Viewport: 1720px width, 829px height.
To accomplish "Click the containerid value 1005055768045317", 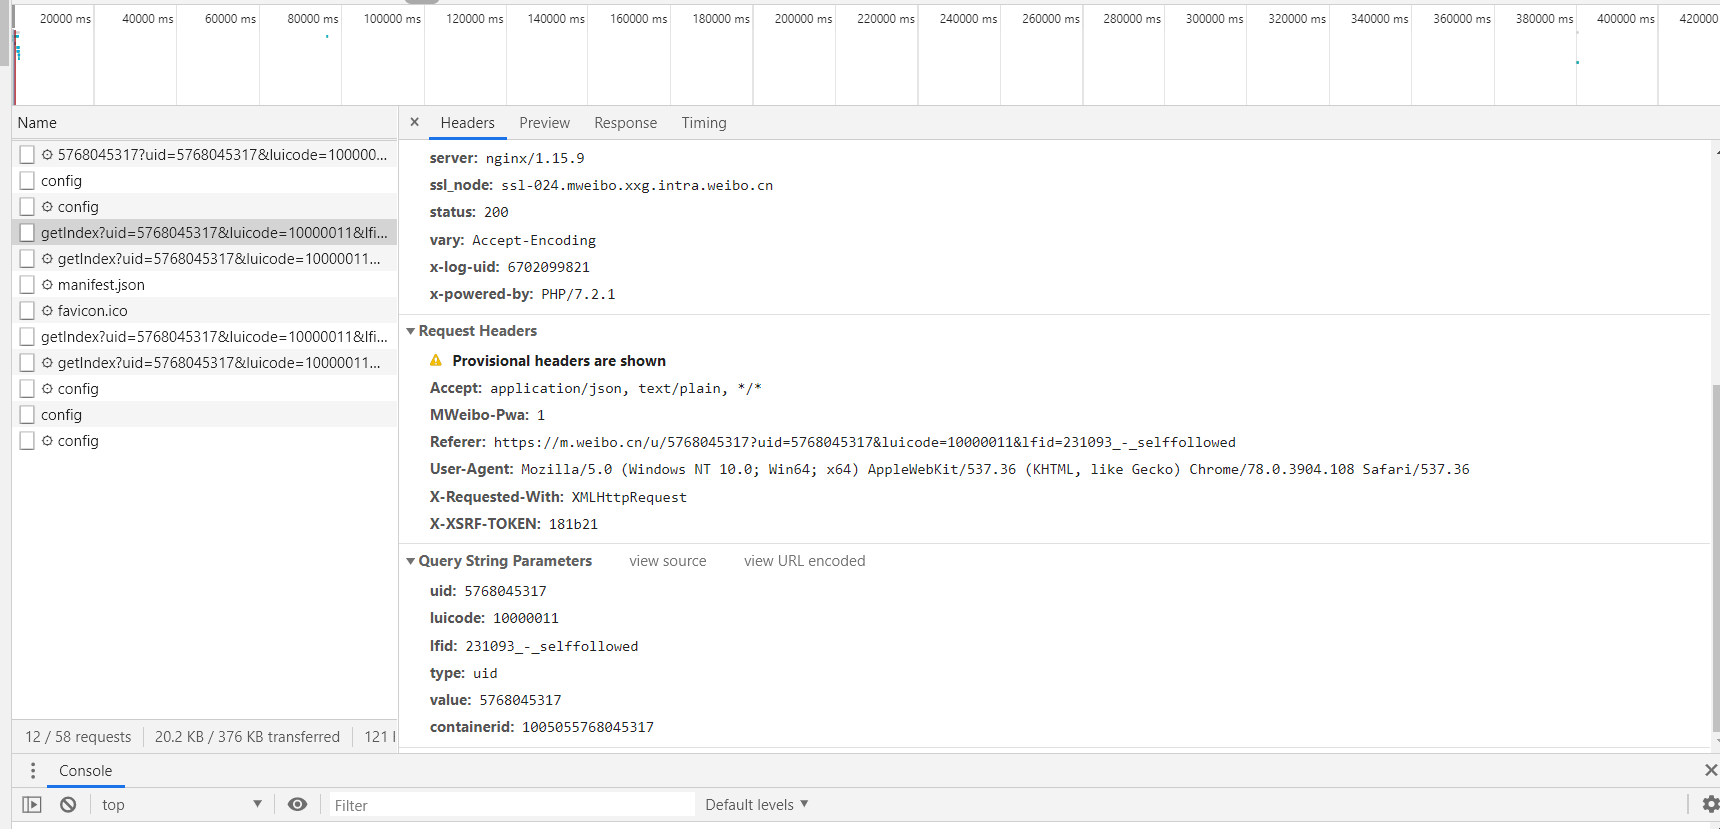I will point(587,727).
